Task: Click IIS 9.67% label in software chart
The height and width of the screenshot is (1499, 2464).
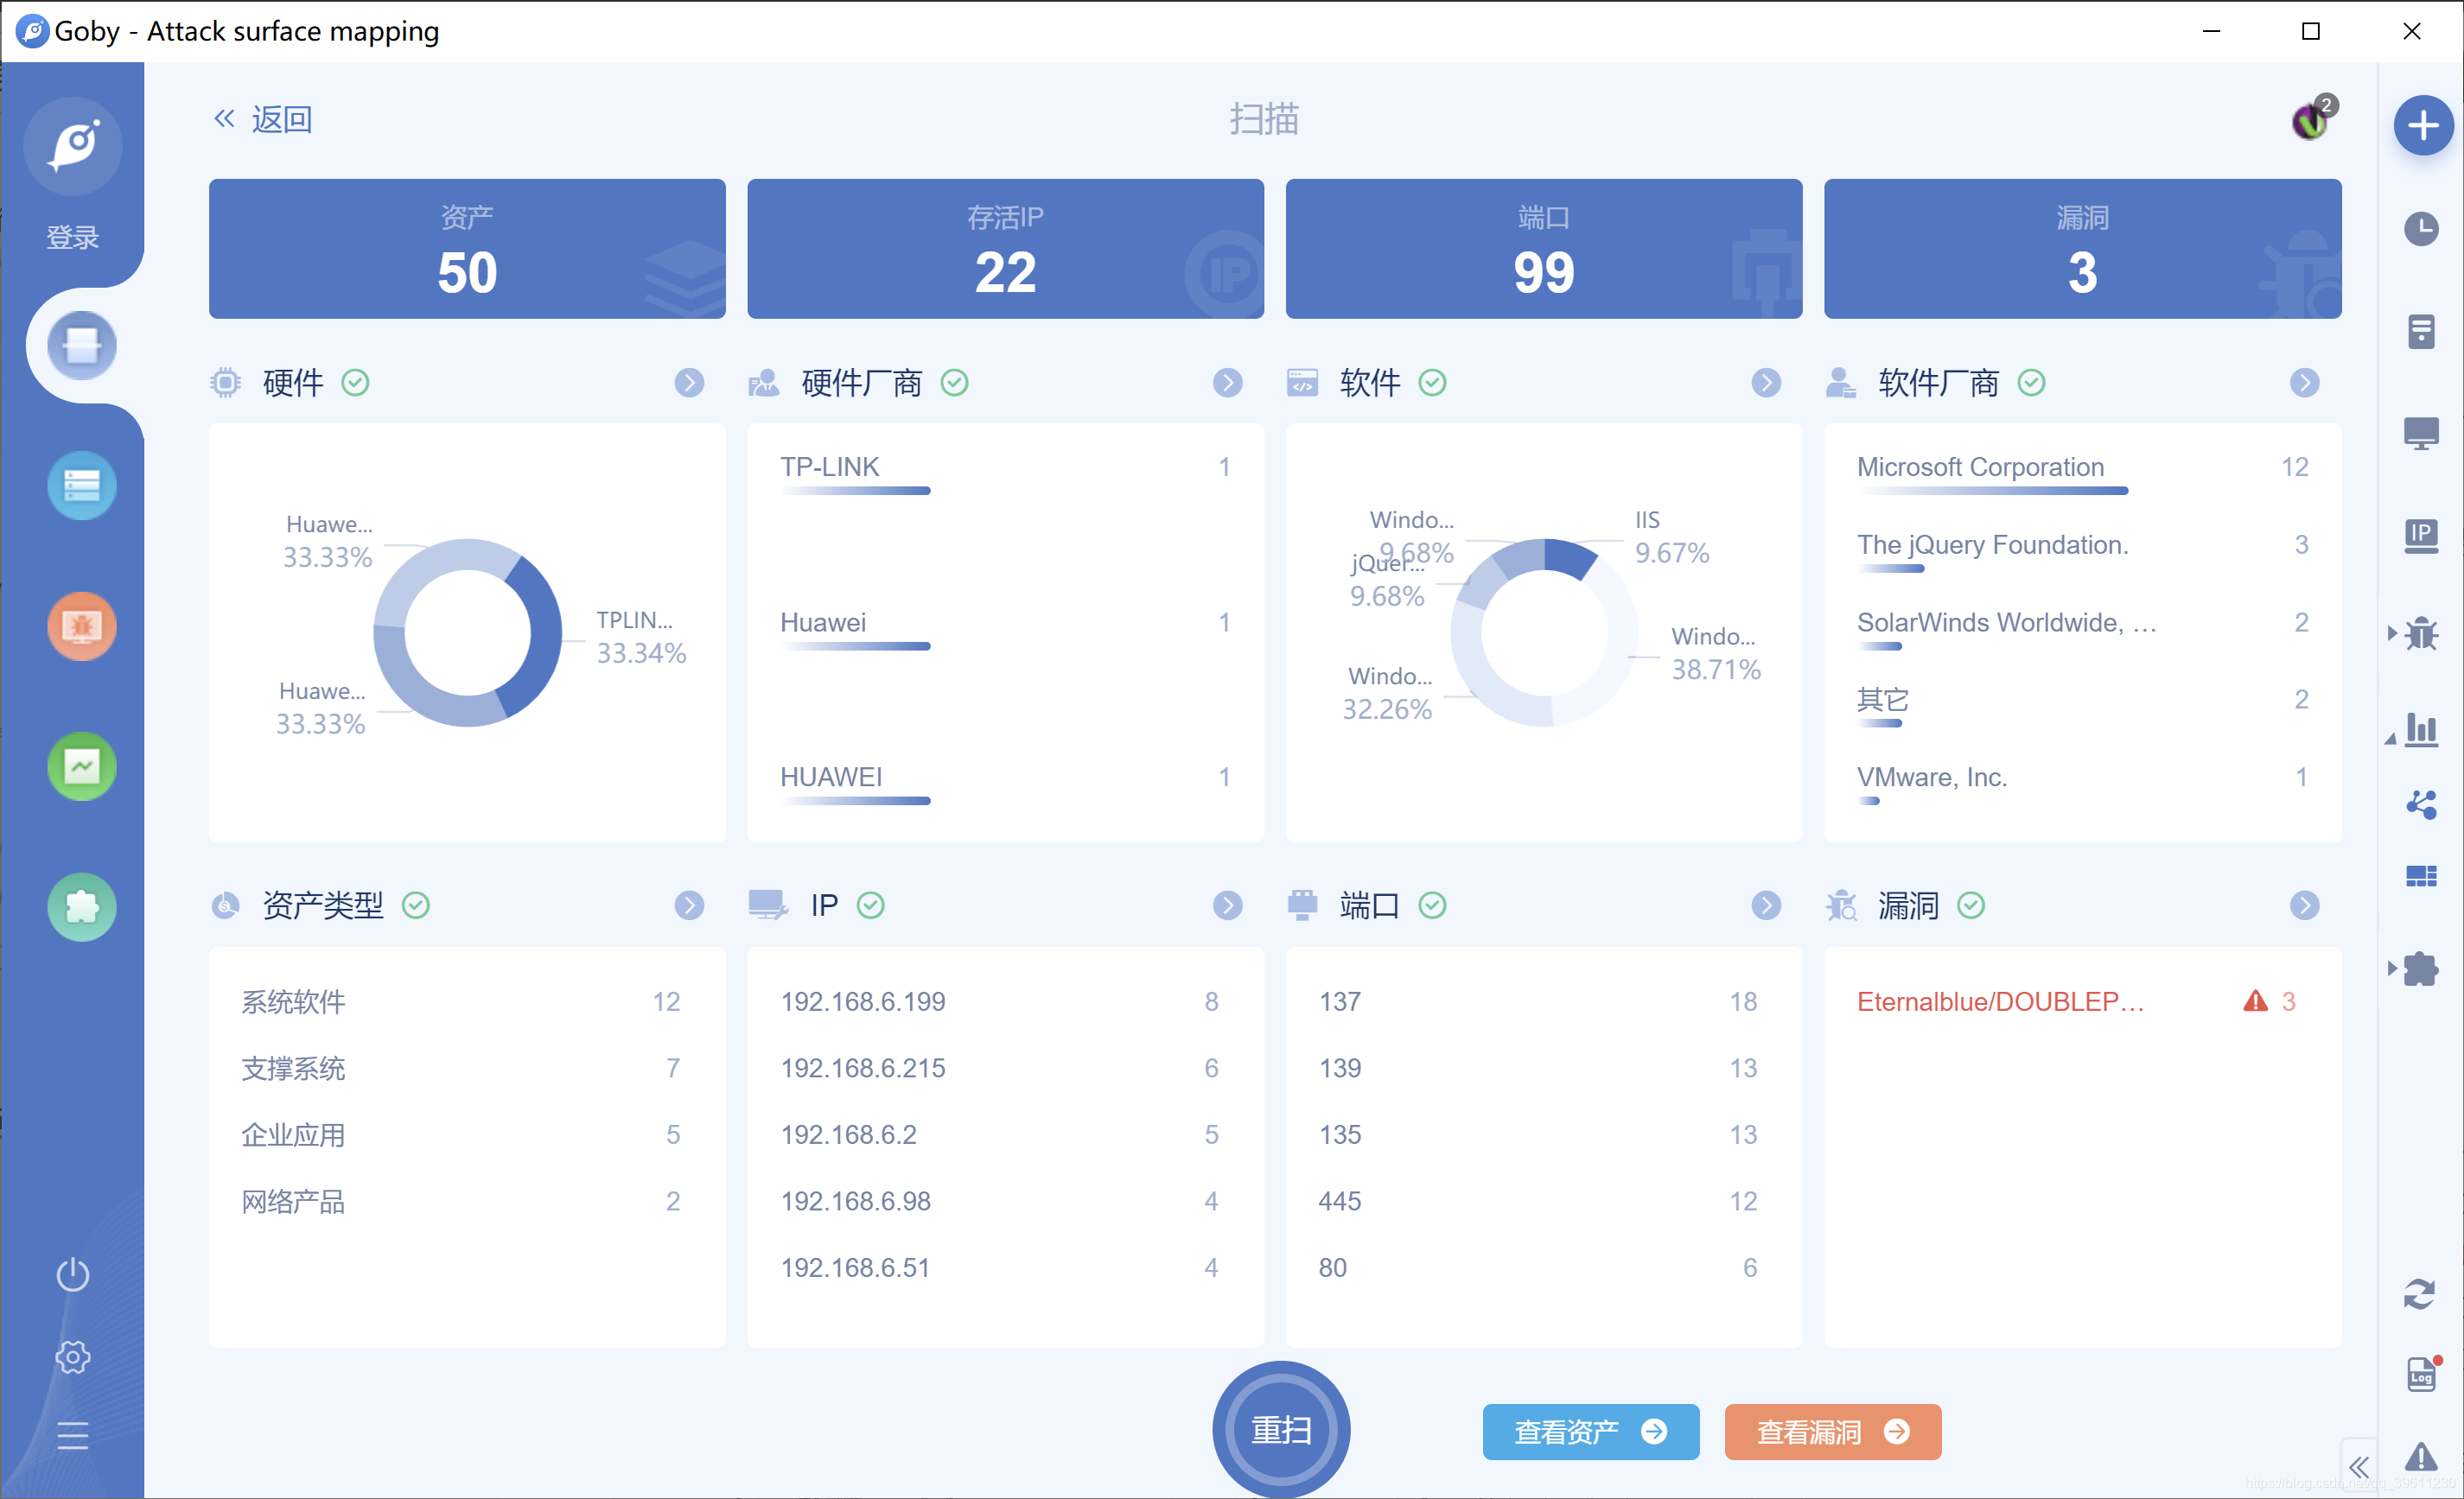Action: (1671, 537)
